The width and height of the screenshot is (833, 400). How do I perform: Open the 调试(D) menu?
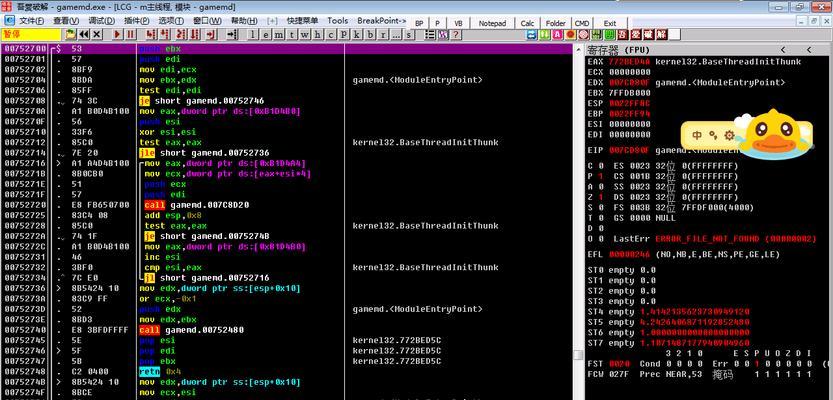coord(101,21)
